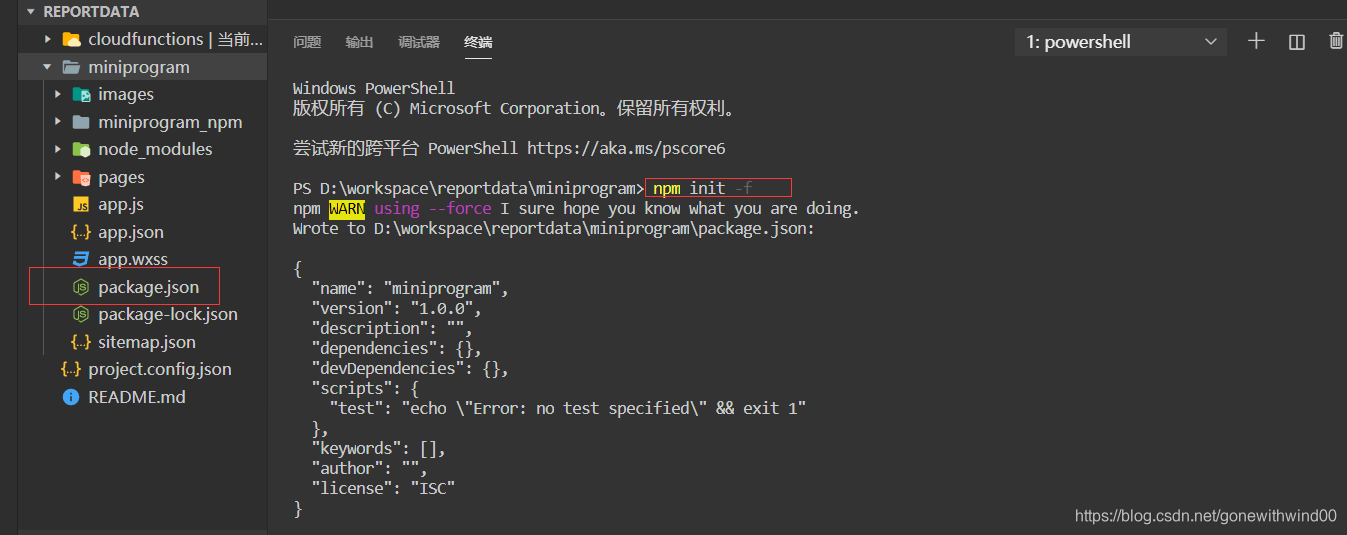Open the 1: powershell terminal selector dropdown
This screenshot has height=535, width=1347.
coord(1120,42)
